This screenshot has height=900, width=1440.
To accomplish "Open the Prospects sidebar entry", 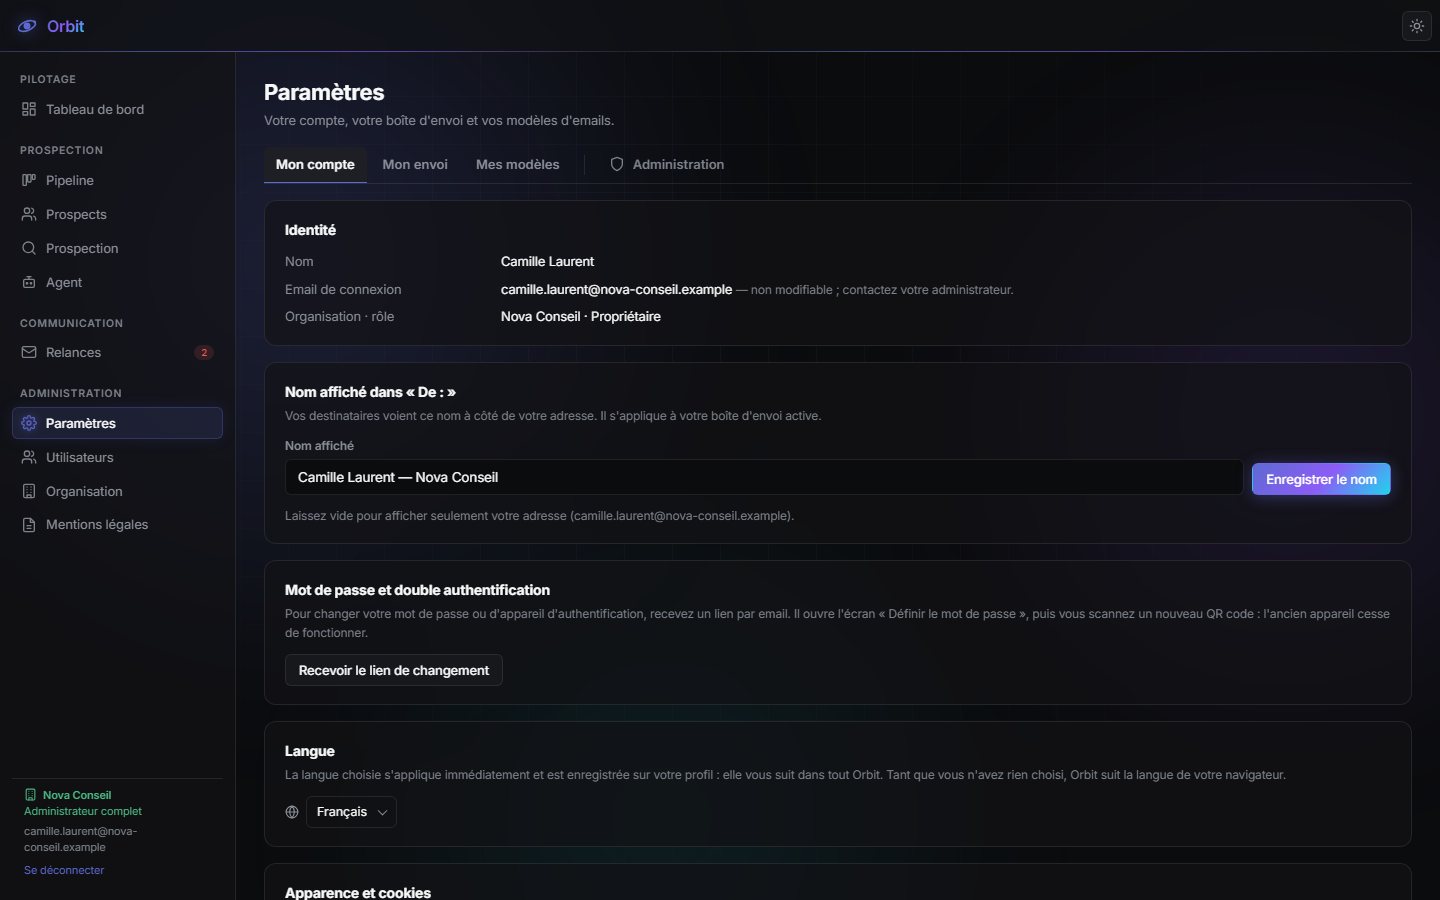I will coord(117,214).
